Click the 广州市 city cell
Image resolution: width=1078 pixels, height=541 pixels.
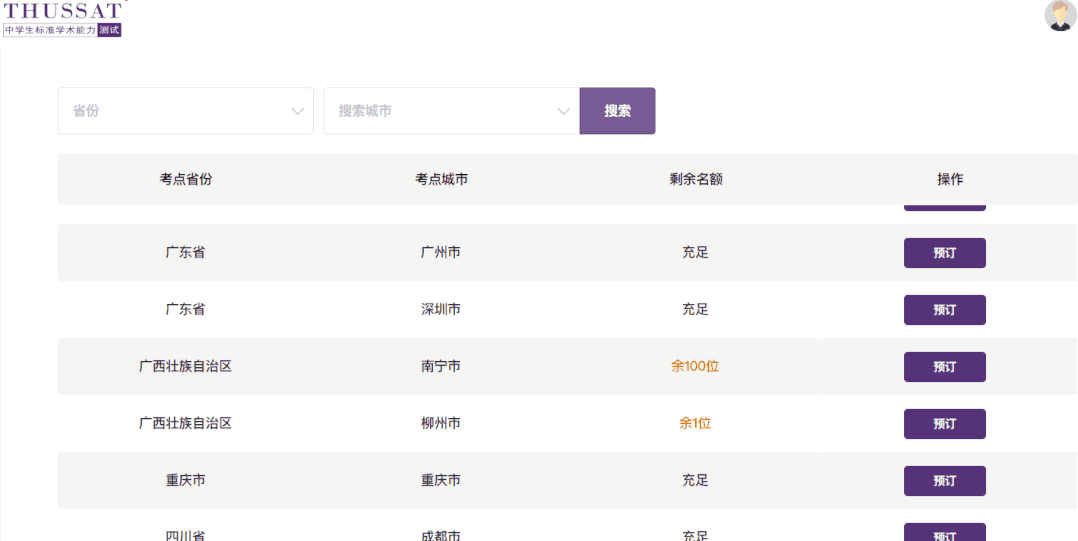441,253
